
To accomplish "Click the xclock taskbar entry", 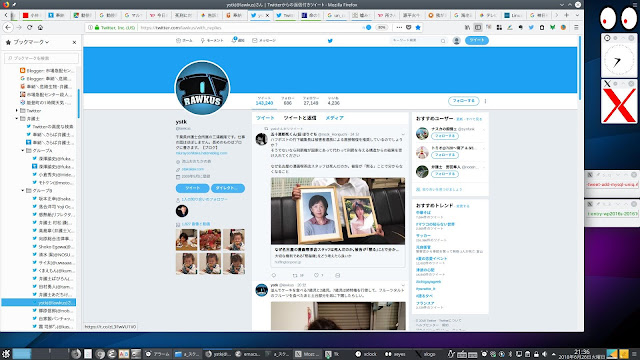I will pos(366,354).
